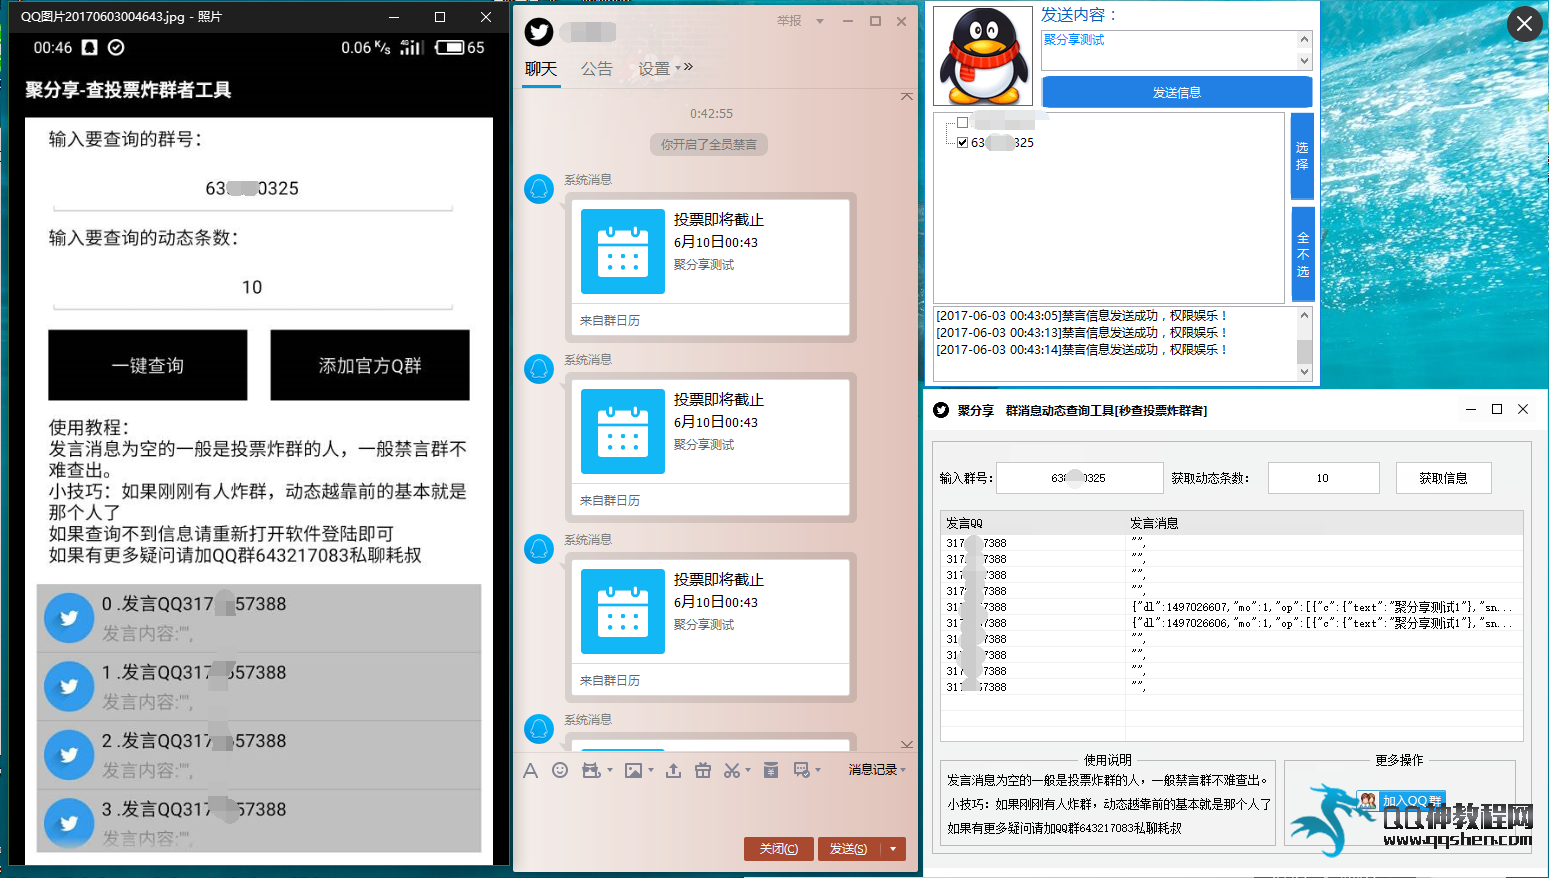The height and width of the screenshot is (878, 1549).
Task: Click the down arrow of log panel scrollbar
Action: pos(1304,373)
